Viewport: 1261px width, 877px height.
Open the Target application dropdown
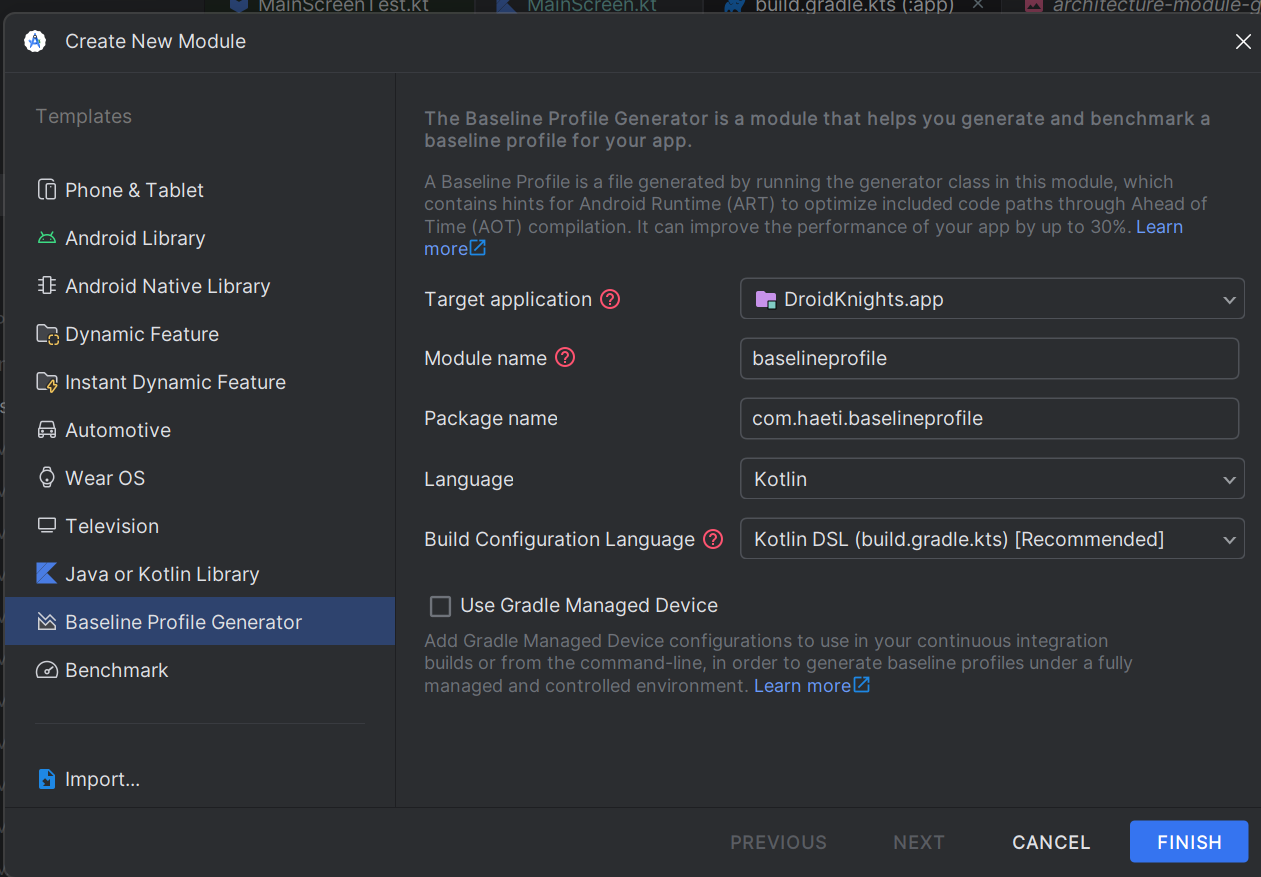coord(991,299)
